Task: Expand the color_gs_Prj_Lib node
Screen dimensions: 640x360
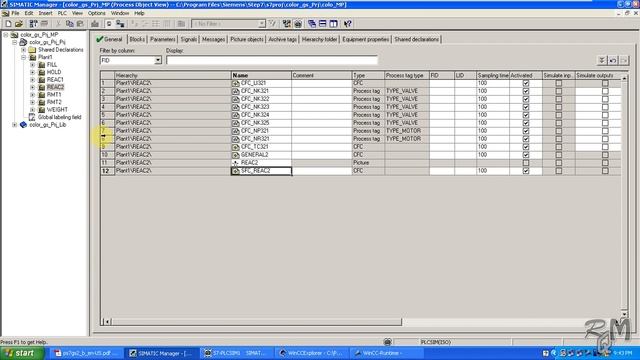Action: (x=15, y=125)
